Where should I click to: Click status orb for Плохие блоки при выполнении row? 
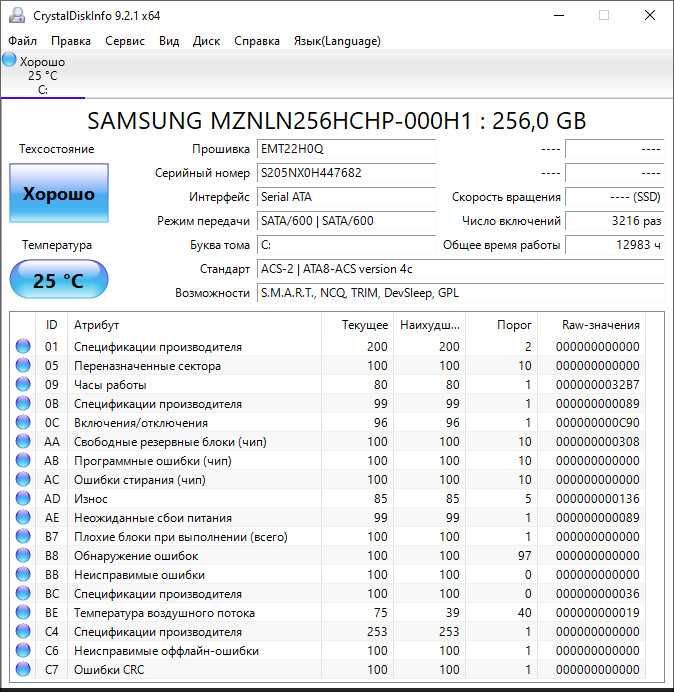point(23,536)
